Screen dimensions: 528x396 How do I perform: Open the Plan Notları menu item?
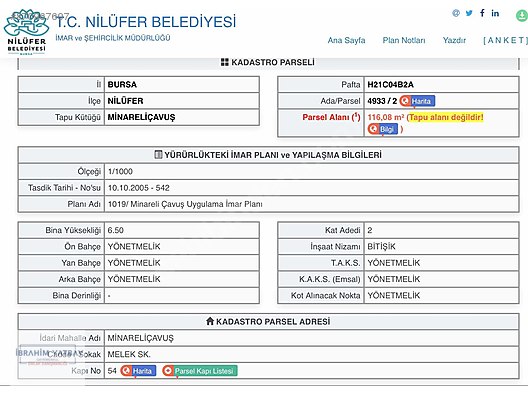(x=404, y=40)
